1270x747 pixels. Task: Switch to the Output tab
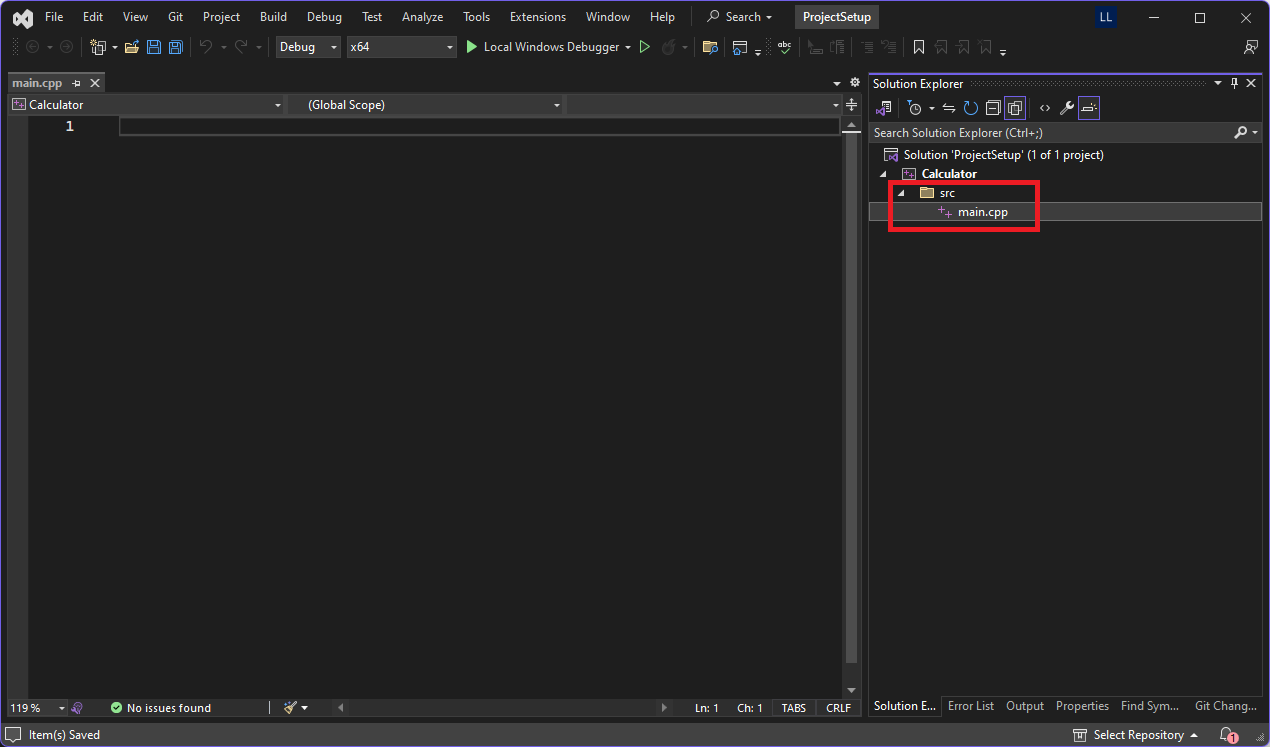(1025, 706)
